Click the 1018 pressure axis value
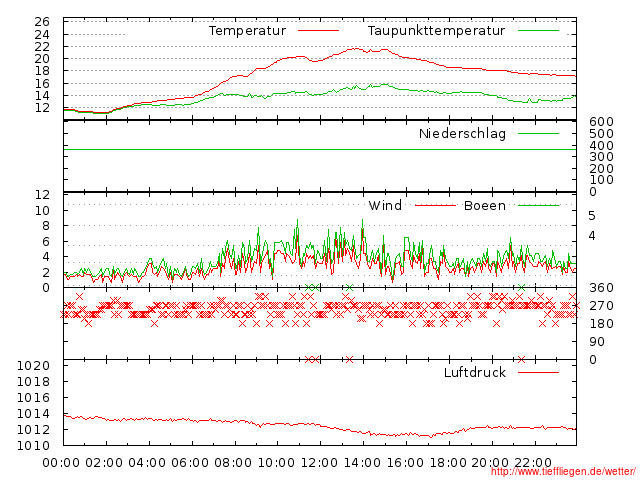This screenshot has height=480, width=640. [33, 382]
